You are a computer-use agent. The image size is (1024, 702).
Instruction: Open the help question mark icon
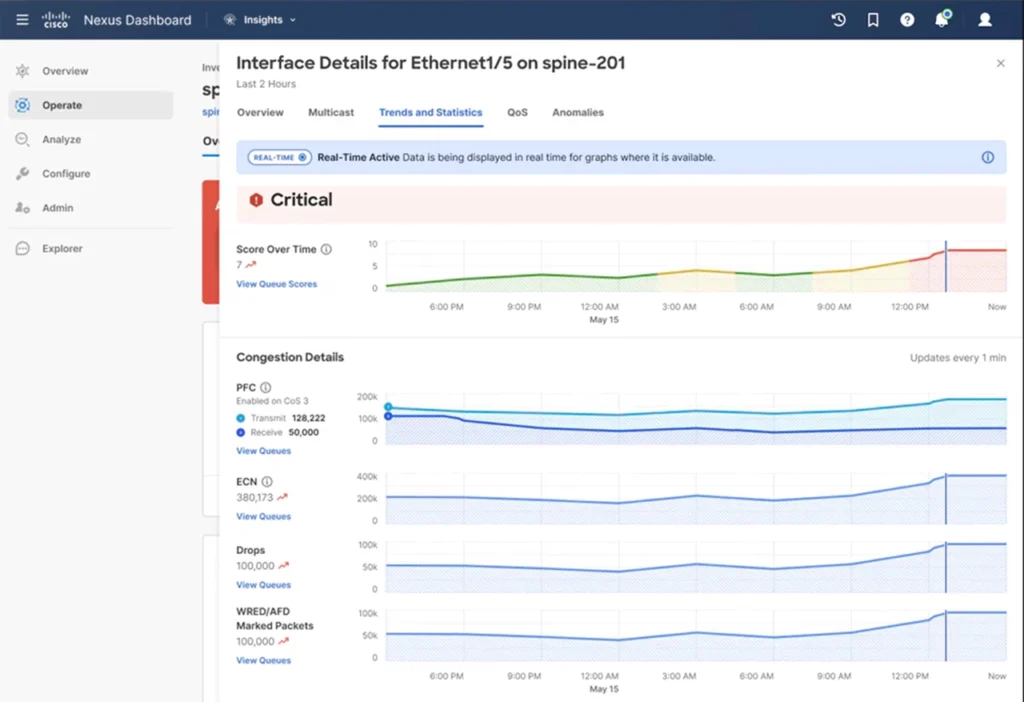(907, 20)
